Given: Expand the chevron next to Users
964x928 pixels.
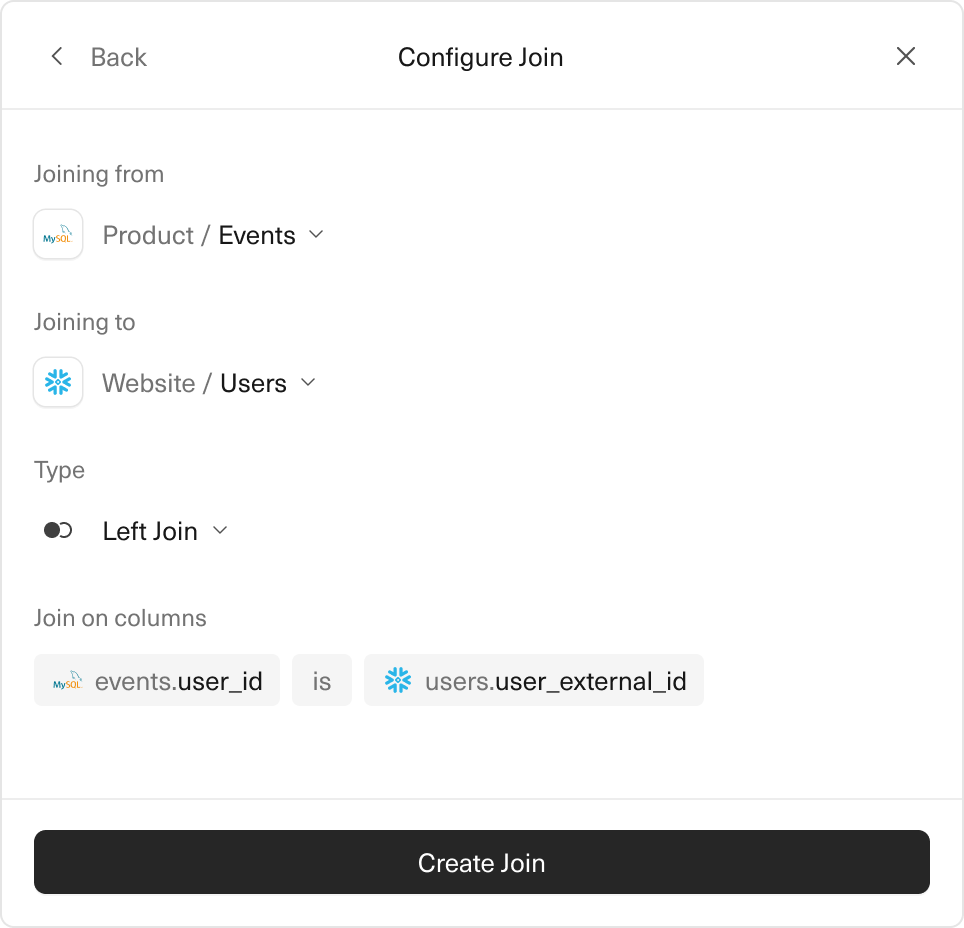Looking at the screenshot, I should pyautogui.click(x=308, y=383).
